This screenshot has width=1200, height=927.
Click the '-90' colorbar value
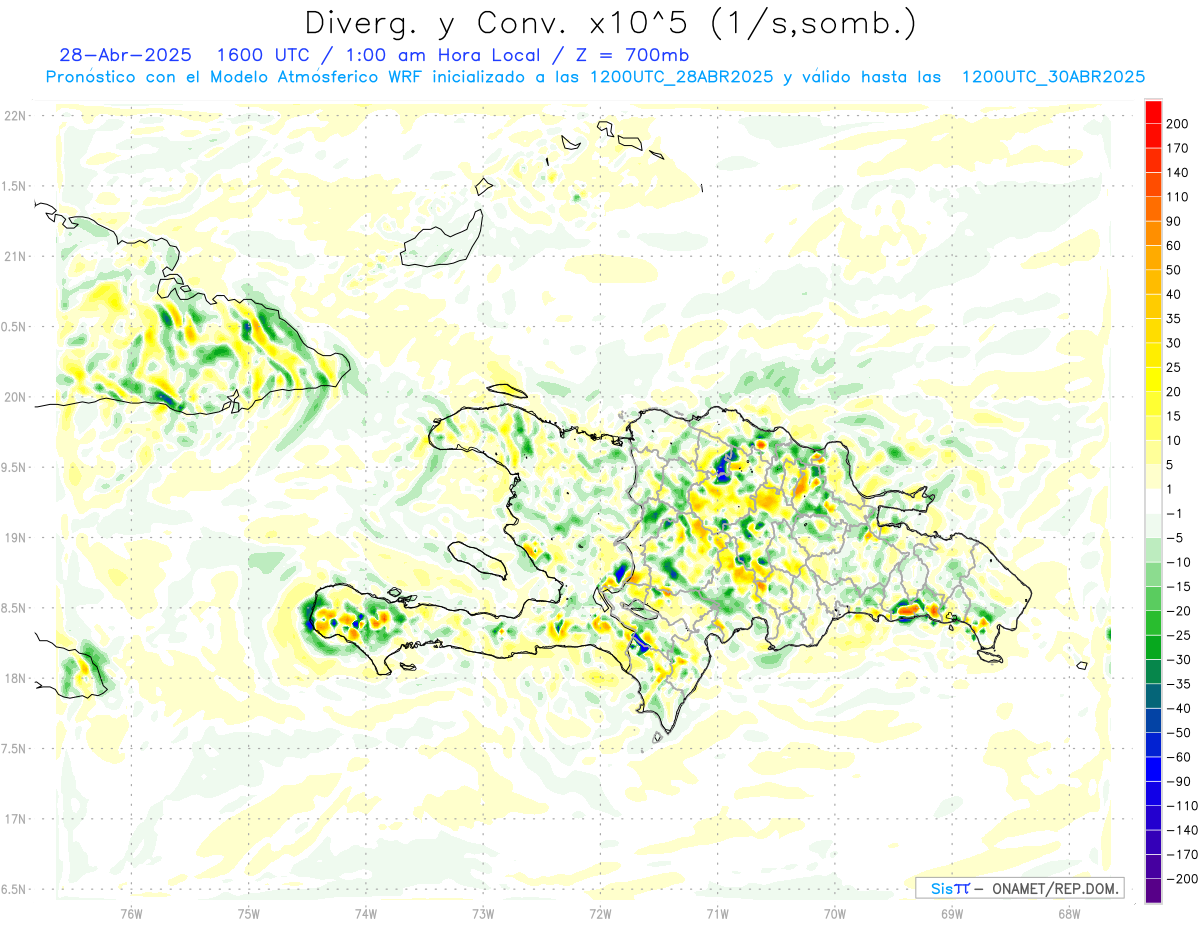pyautogui.click(x=1178, y=781)
